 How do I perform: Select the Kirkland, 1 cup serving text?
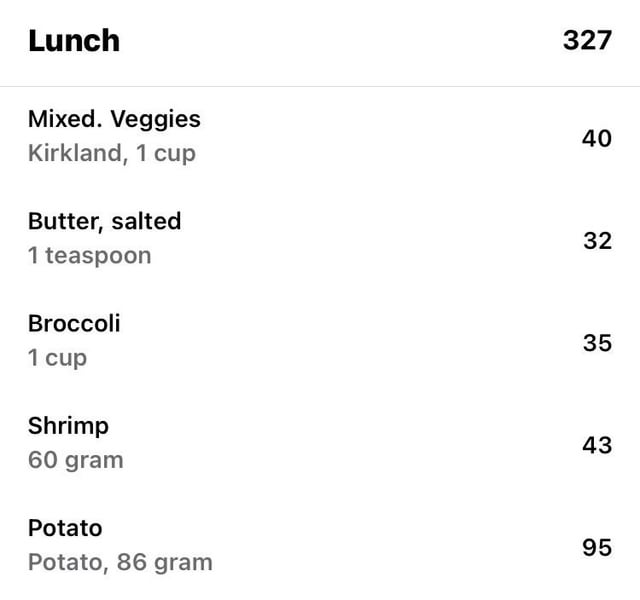click(112, 153)
